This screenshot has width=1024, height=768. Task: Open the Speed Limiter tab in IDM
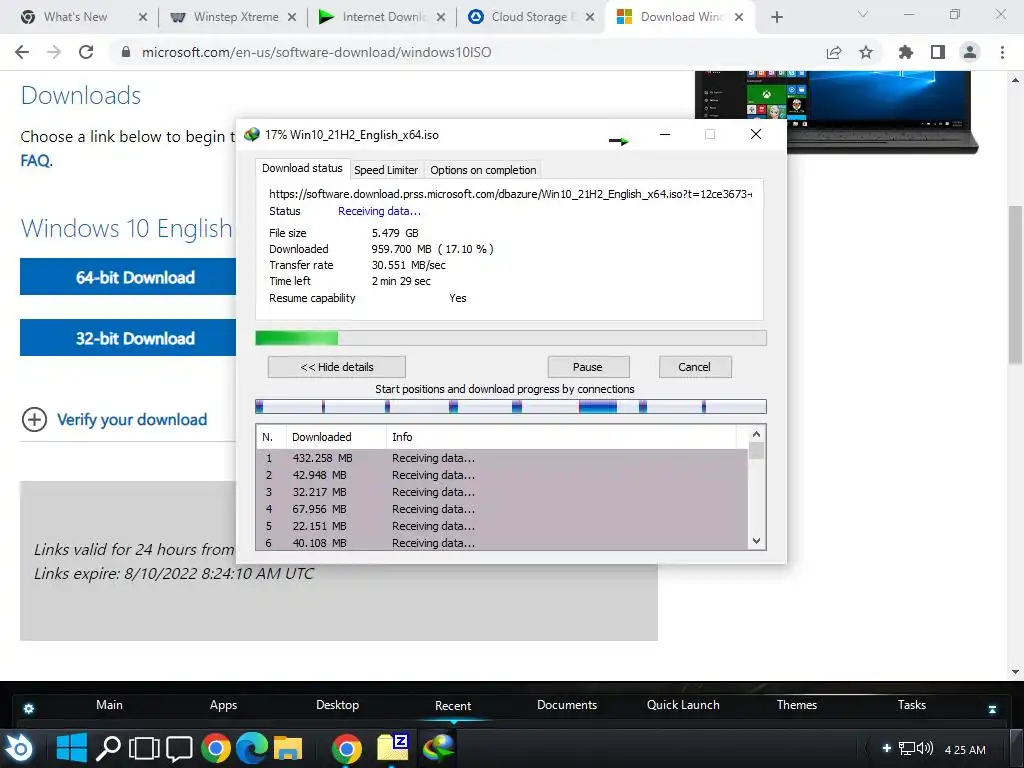coord(386,170)
